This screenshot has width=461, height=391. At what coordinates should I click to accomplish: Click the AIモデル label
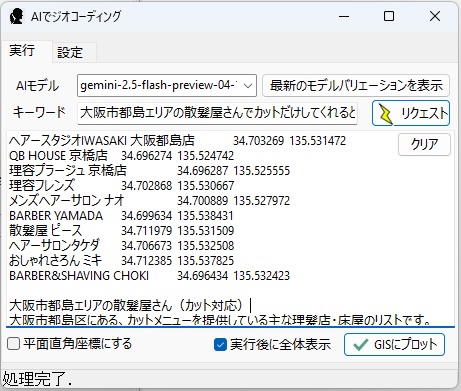(x=38, y=86)
